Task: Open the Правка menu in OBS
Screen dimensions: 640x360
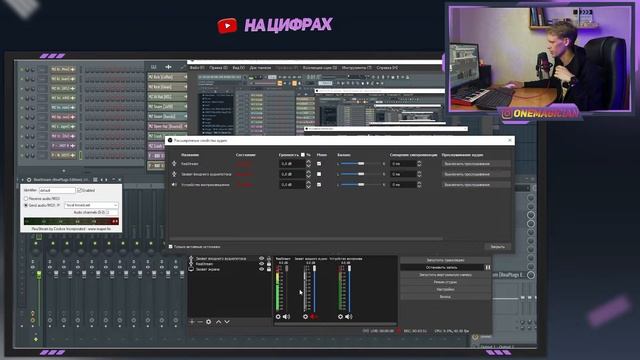Action: (x=218, y=68)
